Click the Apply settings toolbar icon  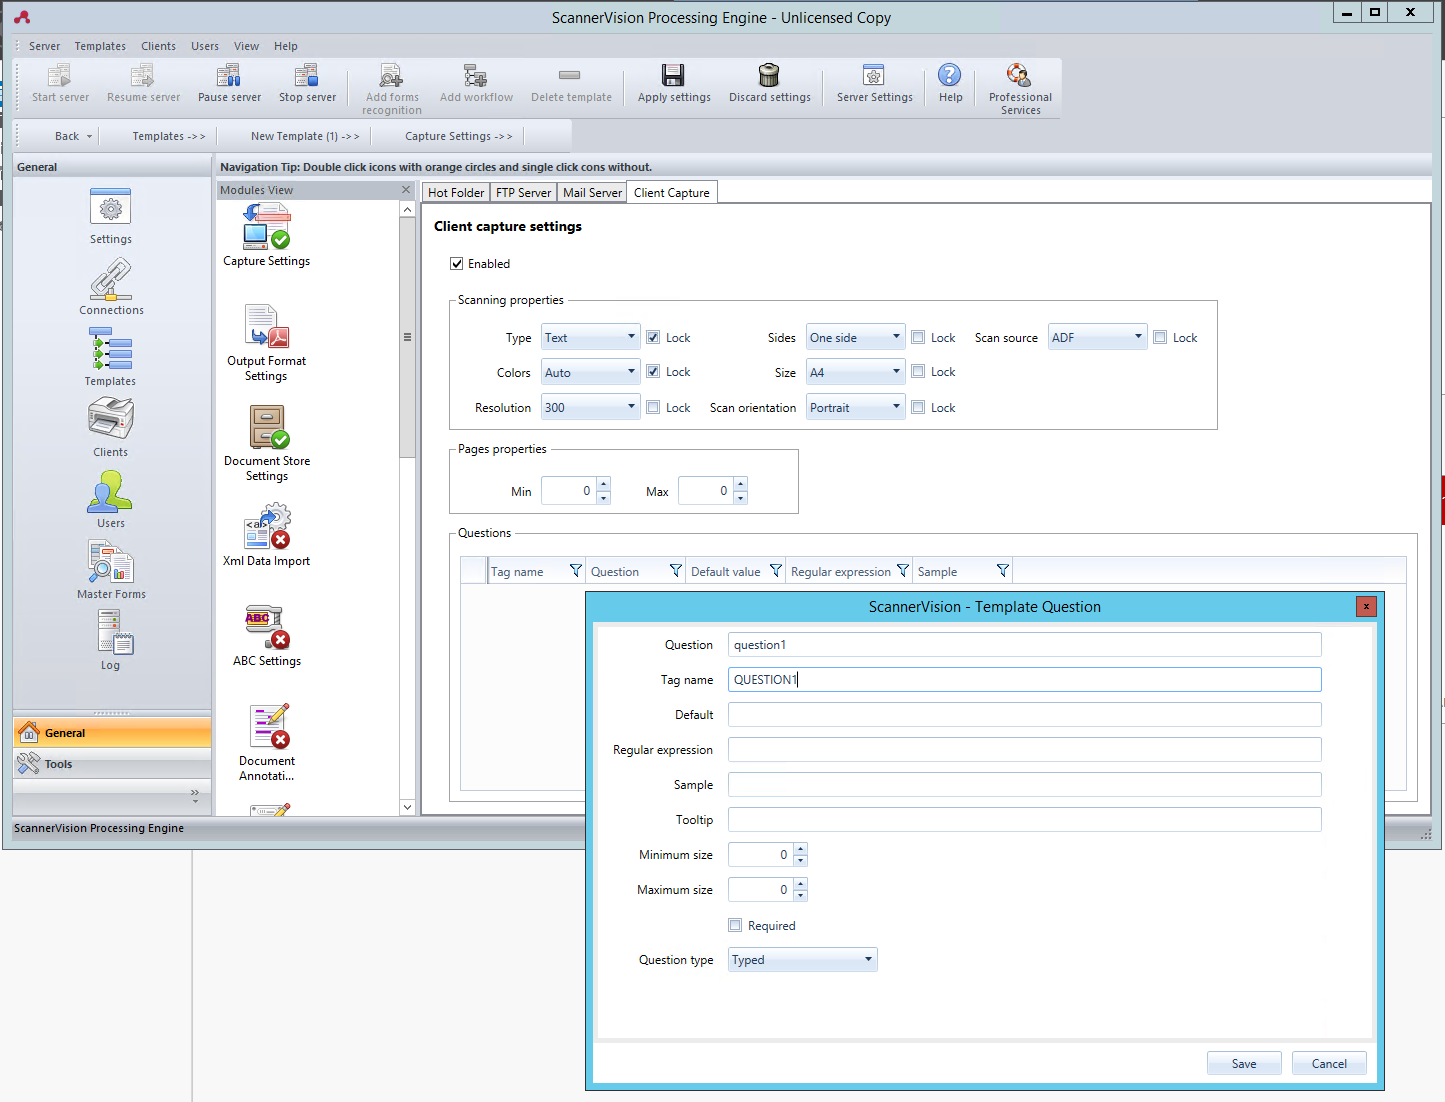(673, 82)
